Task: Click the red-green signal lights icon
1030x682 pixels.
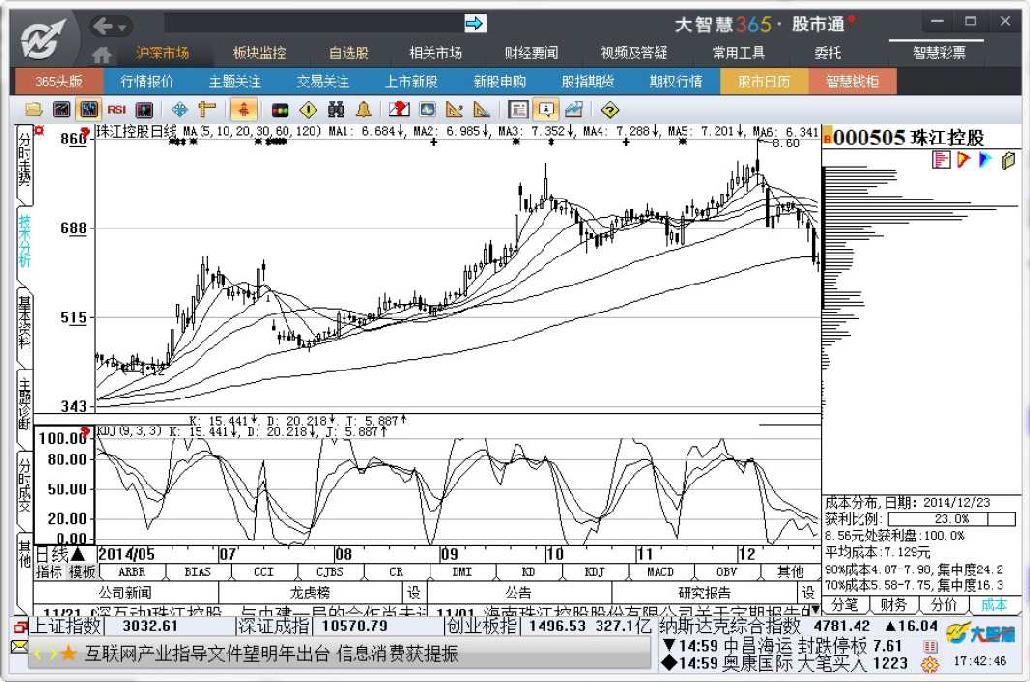Action: click(280, 110)
